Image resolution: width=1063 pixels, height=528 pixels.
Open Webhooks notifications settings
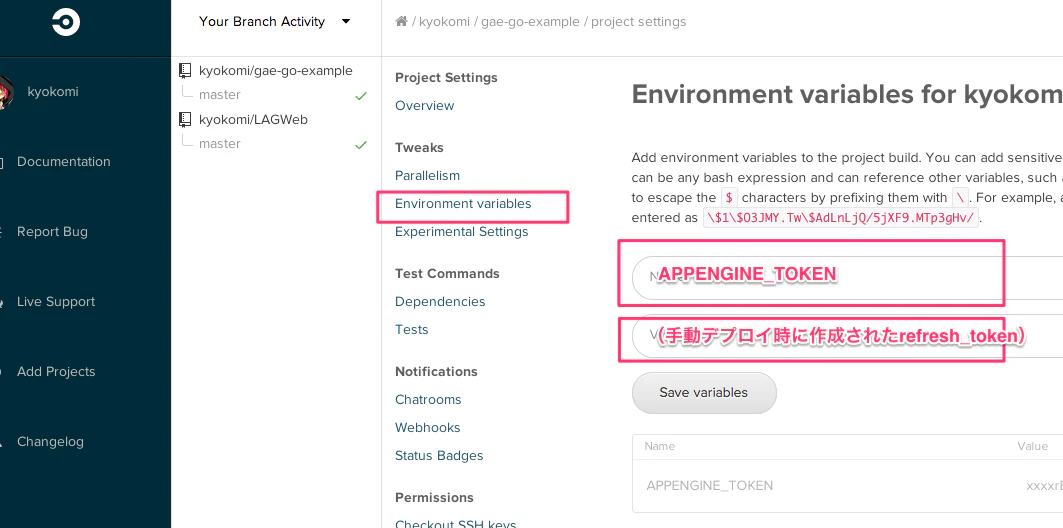[428, 427]
